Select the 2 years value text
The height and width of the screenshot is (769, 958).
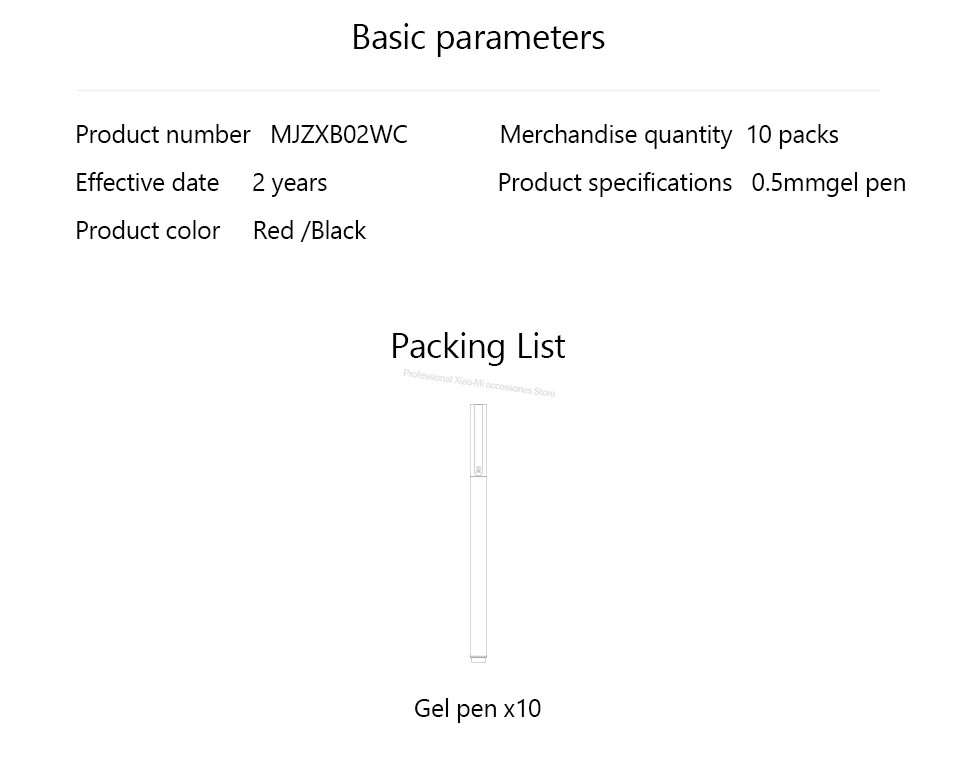pos(289,182)
